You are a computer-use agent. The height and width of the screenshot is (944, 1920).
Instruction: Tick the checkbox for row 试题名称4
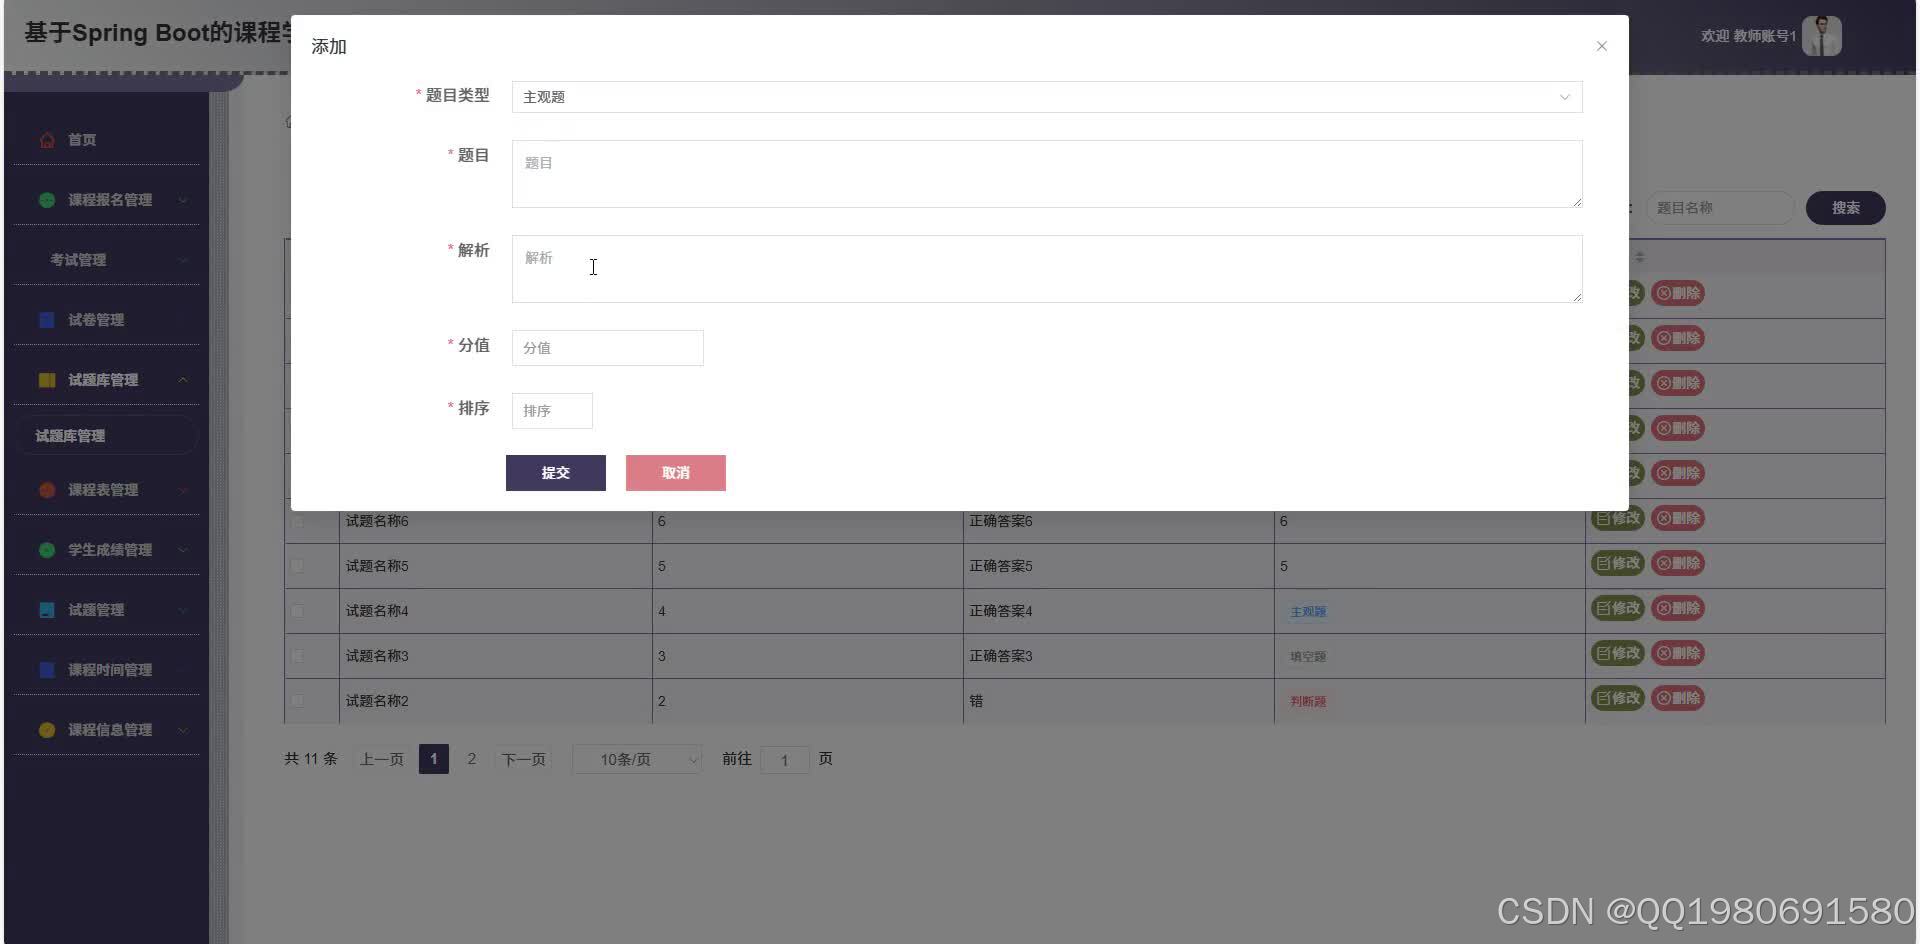point(297,611)
